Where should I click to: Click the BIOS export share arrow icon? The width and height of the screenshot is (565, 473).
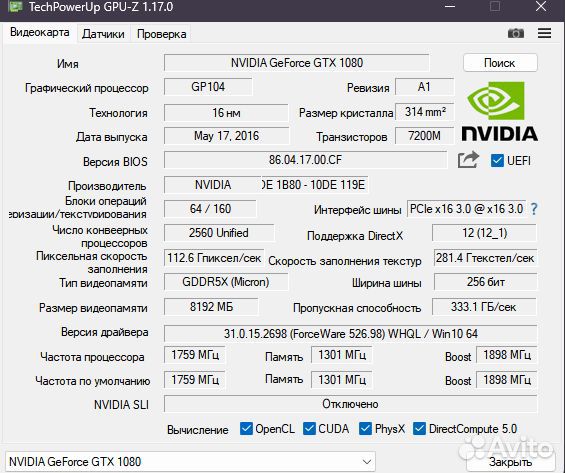(468, 160)
